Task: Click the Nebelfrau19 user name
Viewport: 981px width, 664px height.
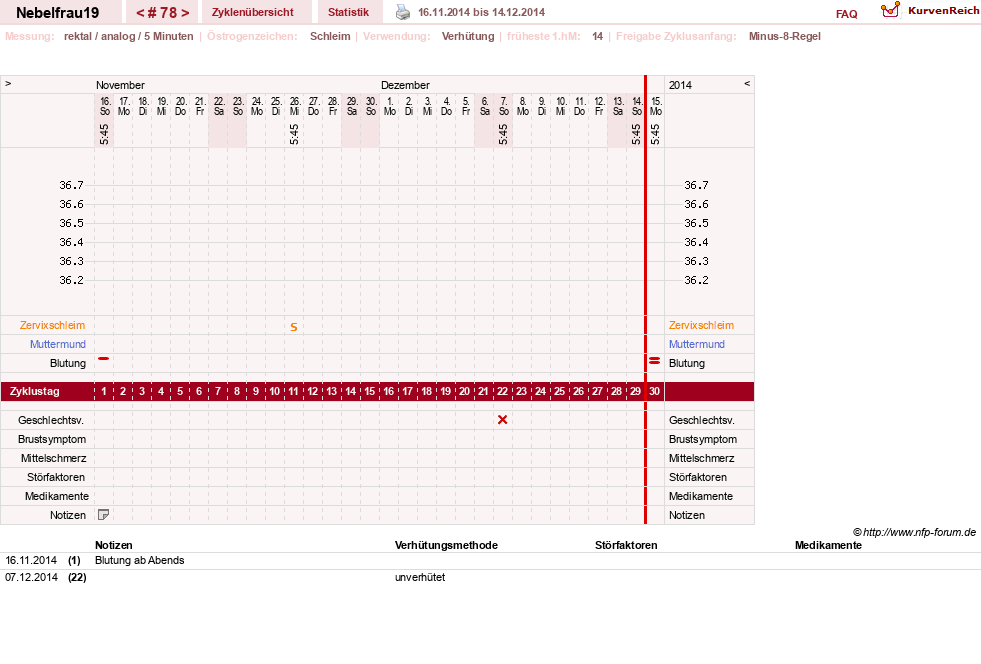Action: [x=58, y=13]
